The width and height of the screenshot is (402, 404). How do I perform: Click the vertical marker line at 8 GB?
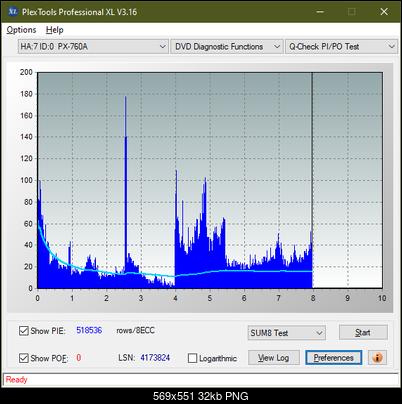pyautogui.click(x=312, y=180)
